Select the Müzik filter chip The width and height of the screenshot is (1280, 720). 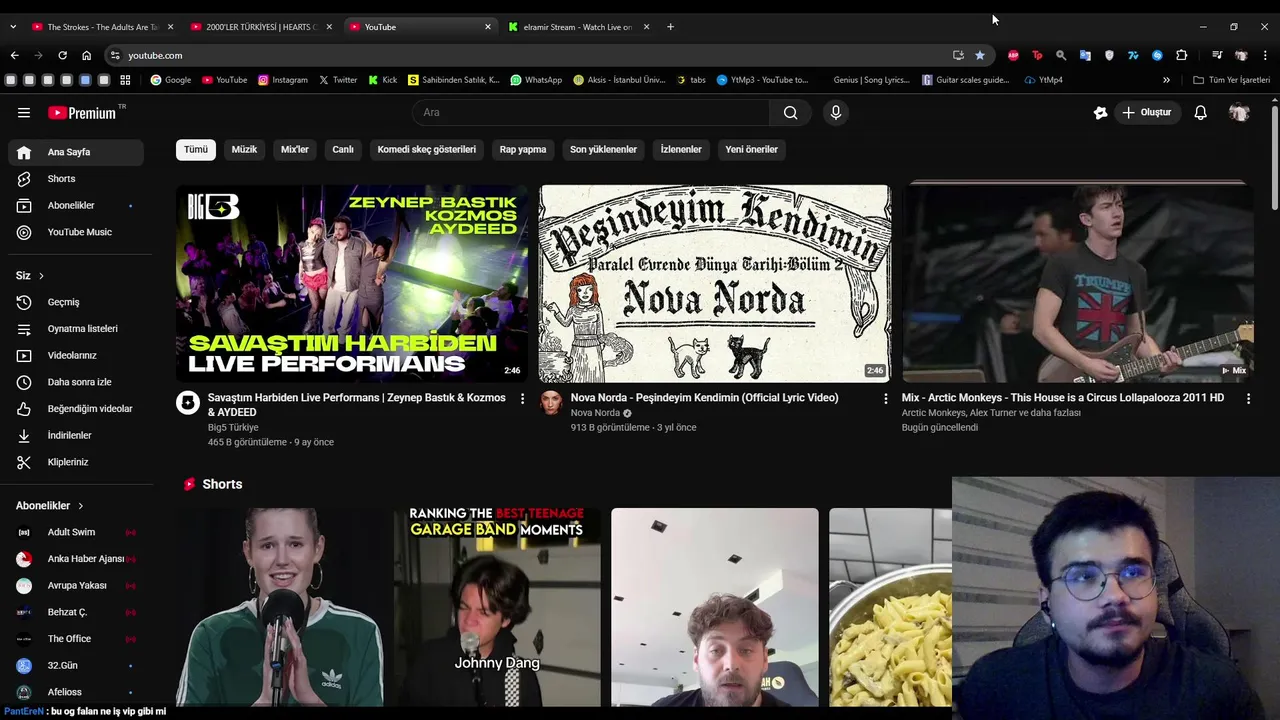(x=244, y=149)
